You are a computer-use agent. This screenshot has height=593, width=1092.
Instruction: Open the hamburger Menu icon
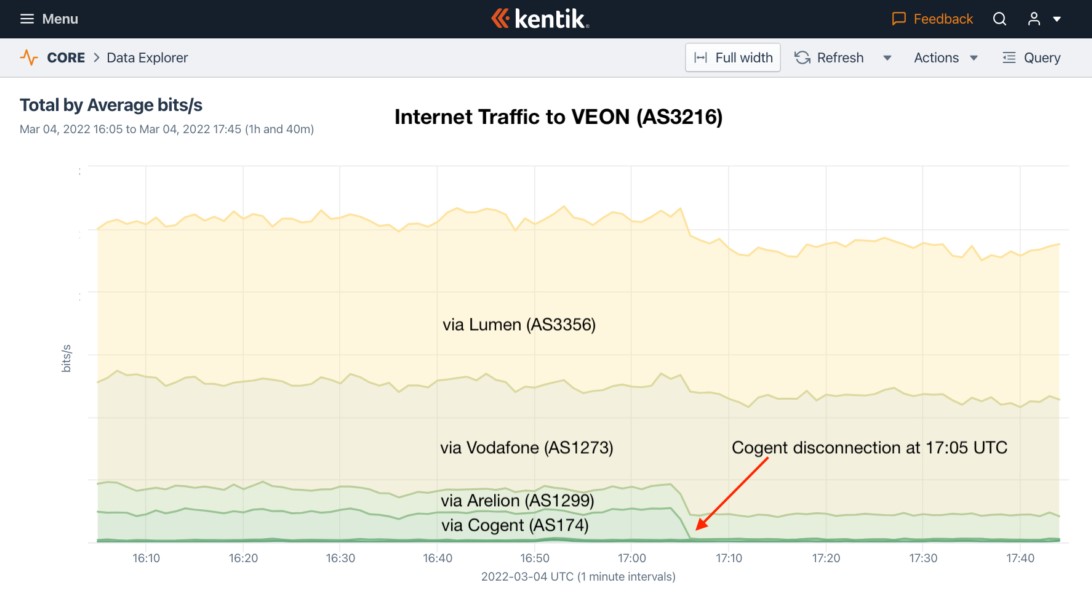pyautogui.click(x=26, y=19)
